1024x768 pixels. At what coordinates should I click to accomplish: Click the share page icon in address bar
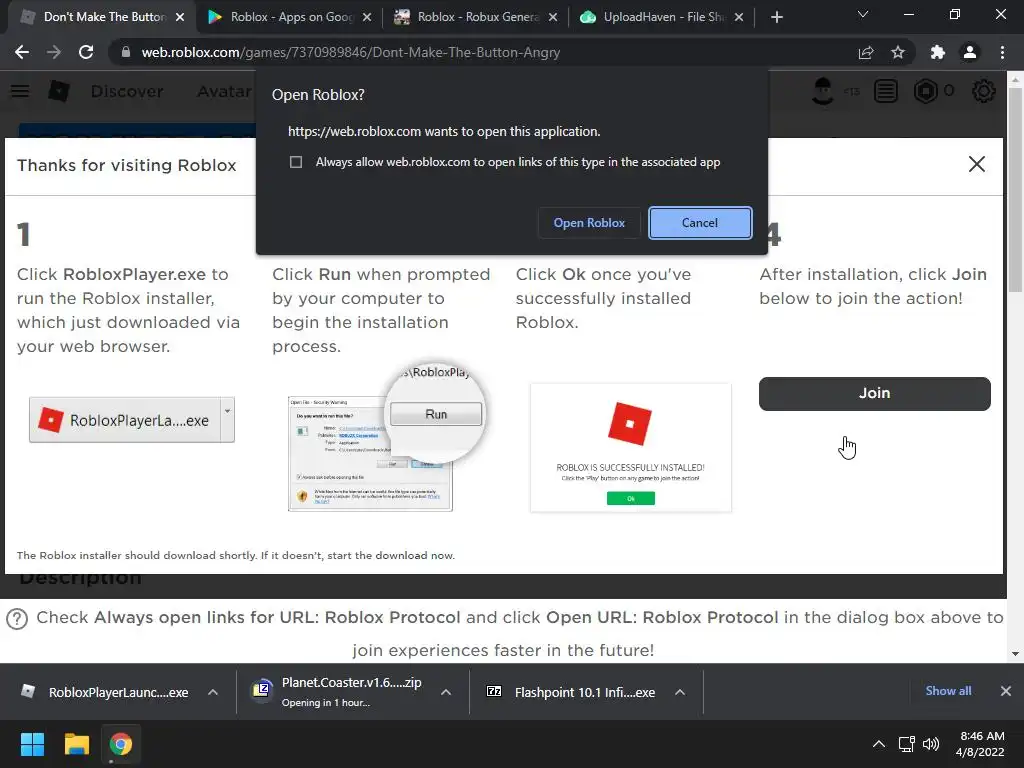coord(866,52)
